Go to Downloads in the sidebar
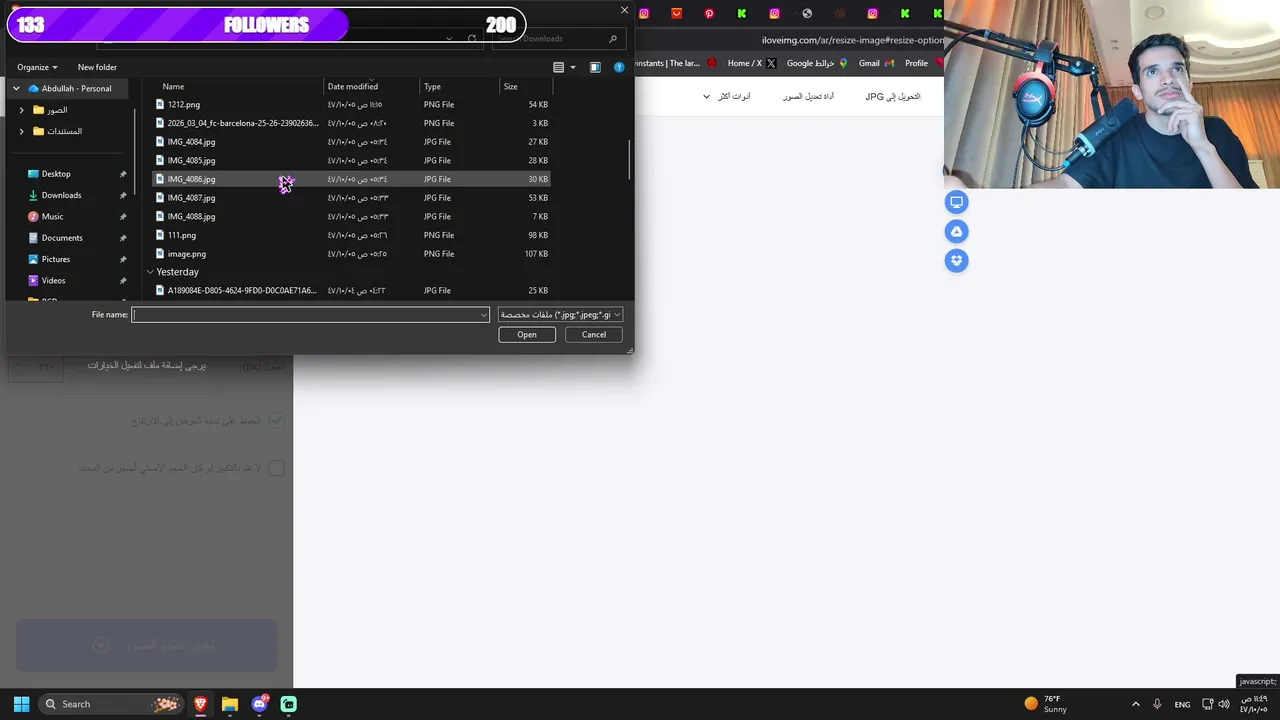This screenshot has height=720, width=1280. coord(61,195)
